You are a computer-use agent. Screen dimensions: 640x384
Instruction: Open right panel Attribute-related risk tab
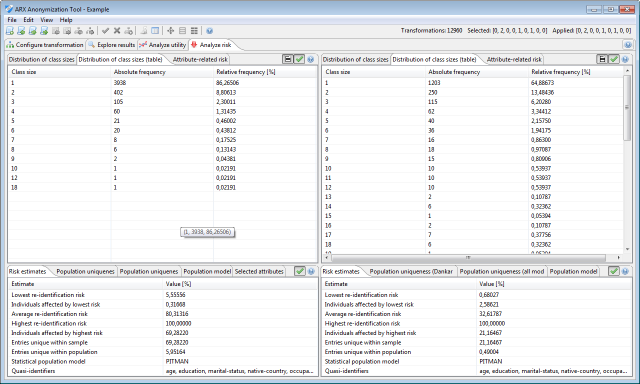point(514,60)
